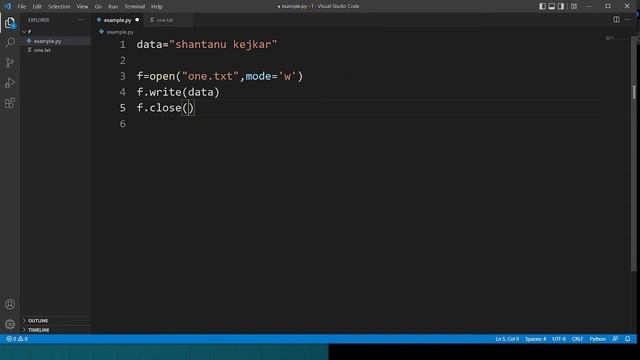
Task: Select language mode Python in status bar
Action: 598,339
